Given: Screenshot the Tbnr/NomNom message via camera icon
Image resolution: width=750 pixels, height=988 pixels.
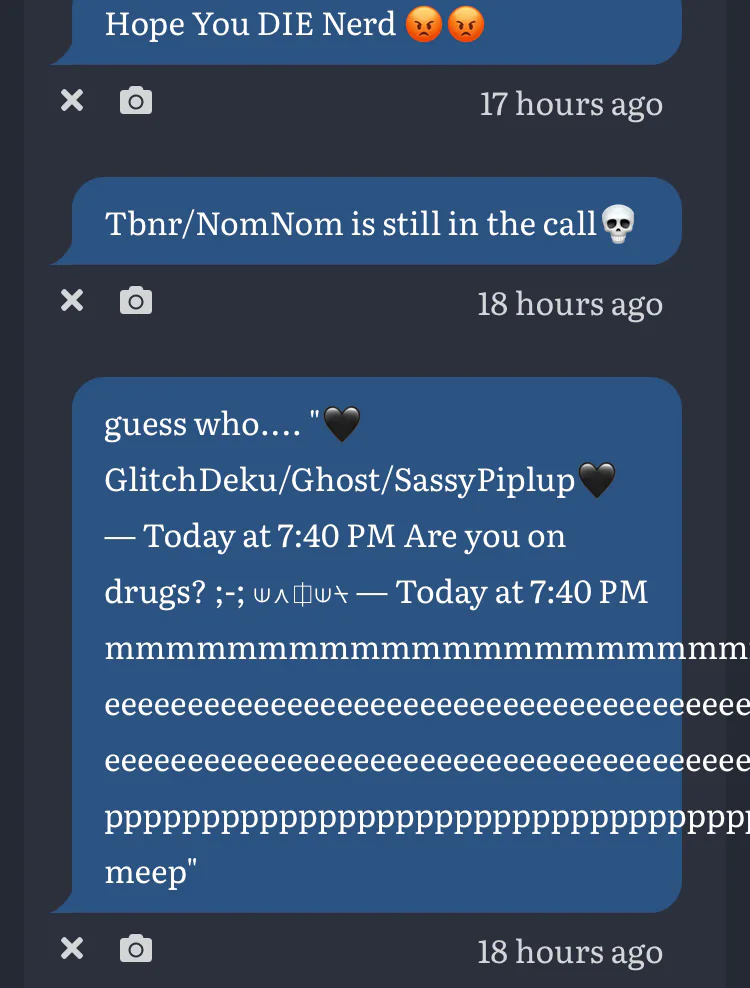Looking at the screenshot, I should click(136, 301).
